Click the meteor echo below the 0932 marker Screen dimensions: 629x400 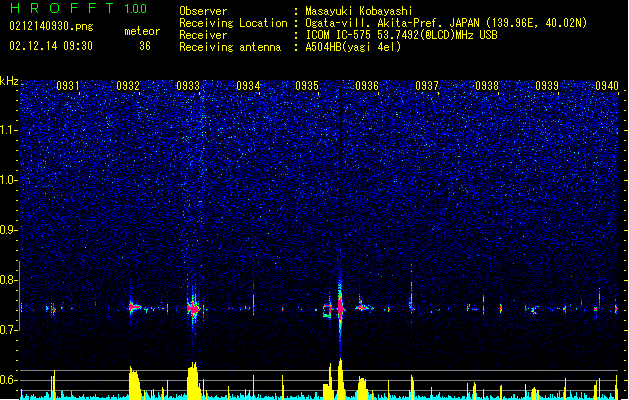tap(134, 308)
